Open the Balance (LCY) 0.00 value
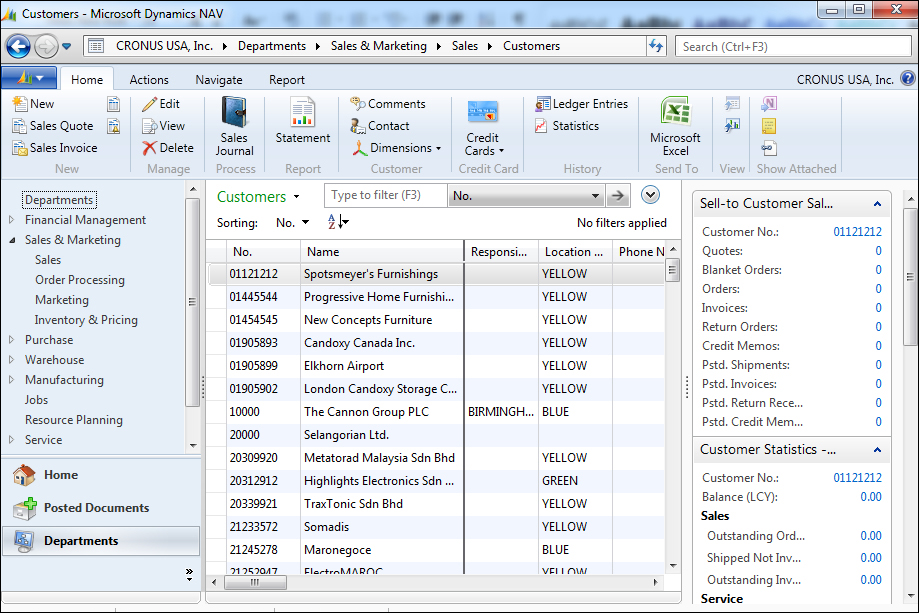The height and width of the screenshot is (613, 919). (x=871, y=497)
